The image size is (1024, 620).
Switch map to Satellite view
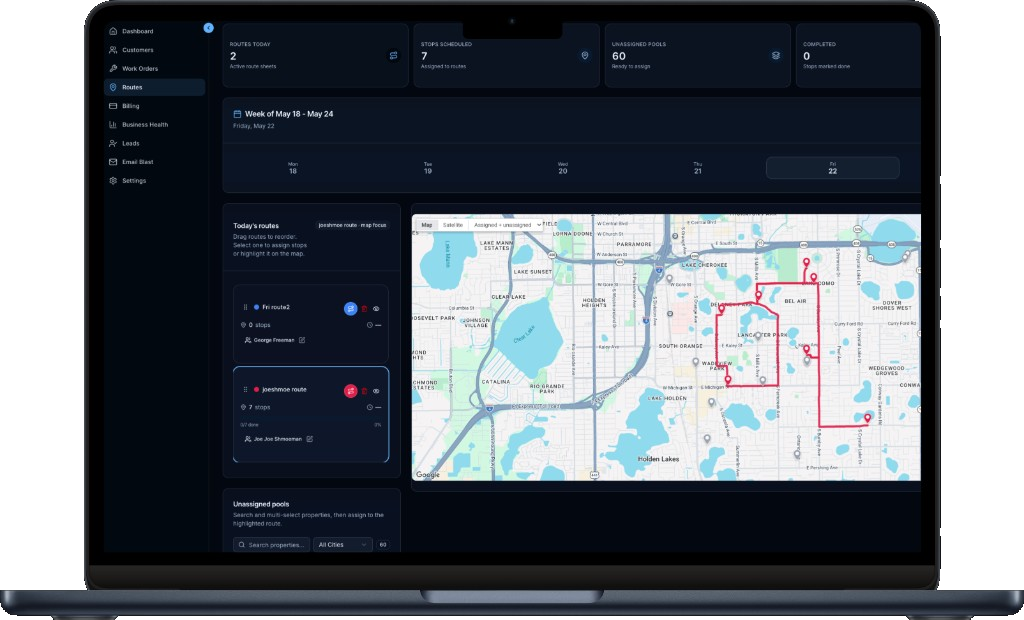tap(453, 225)
